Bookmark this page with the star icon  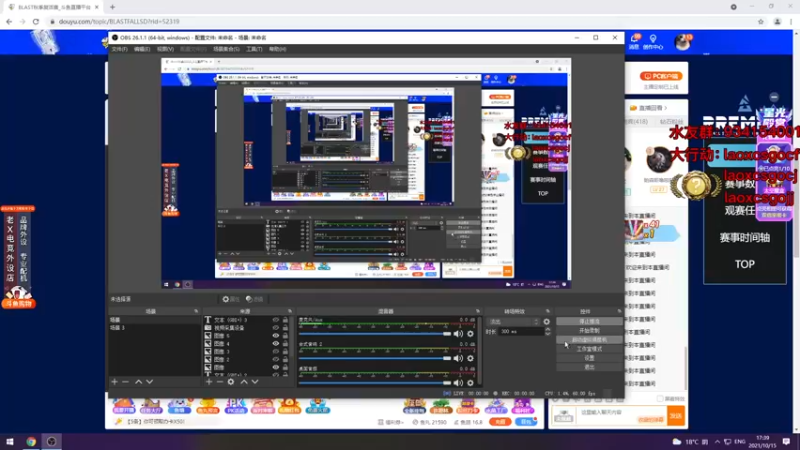[761, 21]
